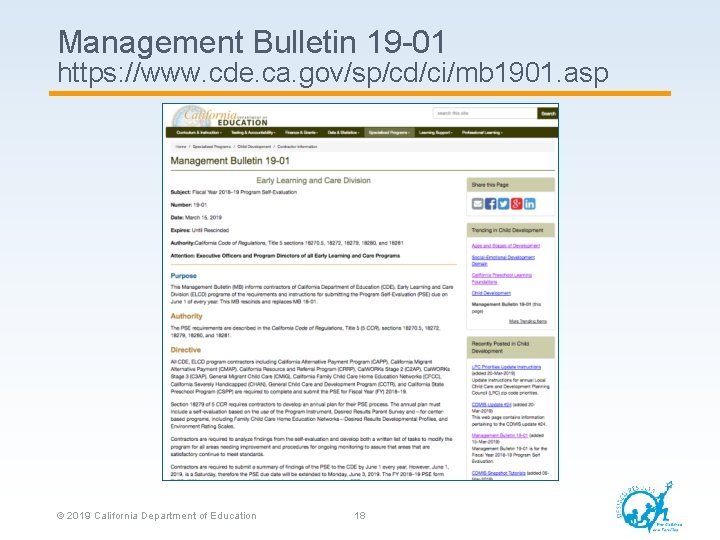Open LPC Priorities Update Instructions link
720x540 pixels.
pos(506,367)
